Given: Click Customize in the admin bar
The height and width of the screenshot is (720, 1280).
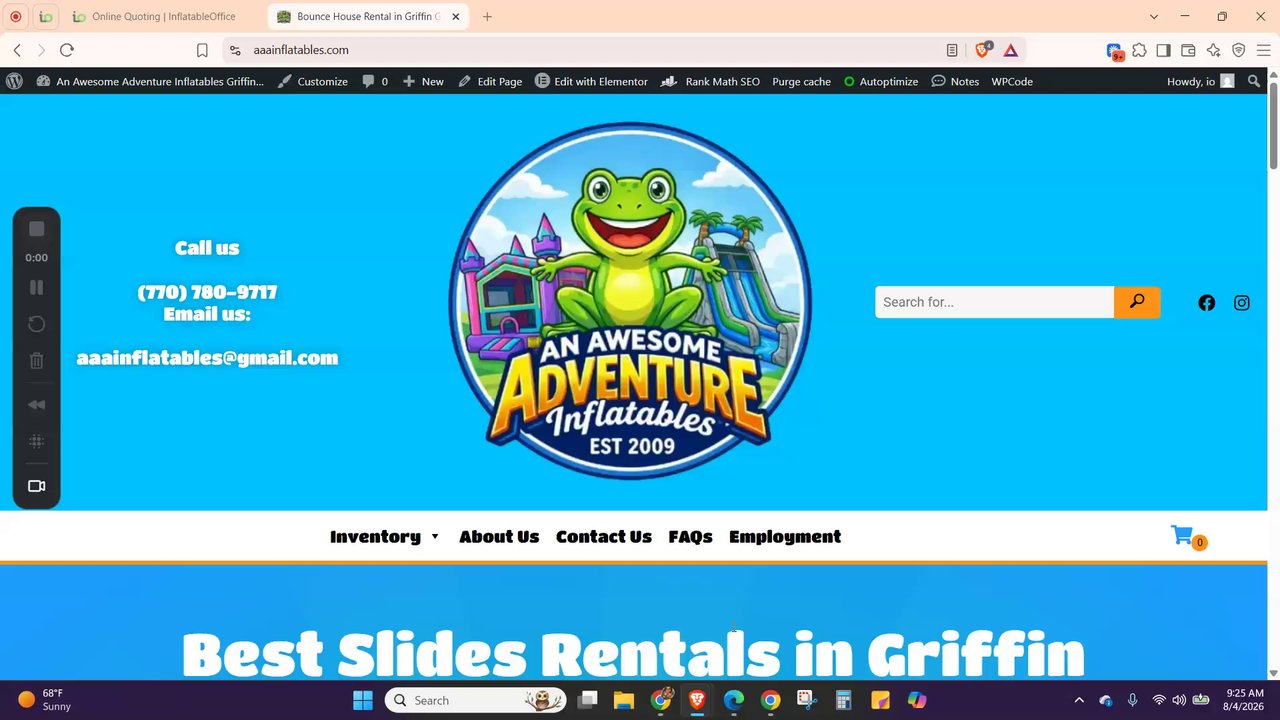Looking at the screenshot, I should (x=313, y=81).
